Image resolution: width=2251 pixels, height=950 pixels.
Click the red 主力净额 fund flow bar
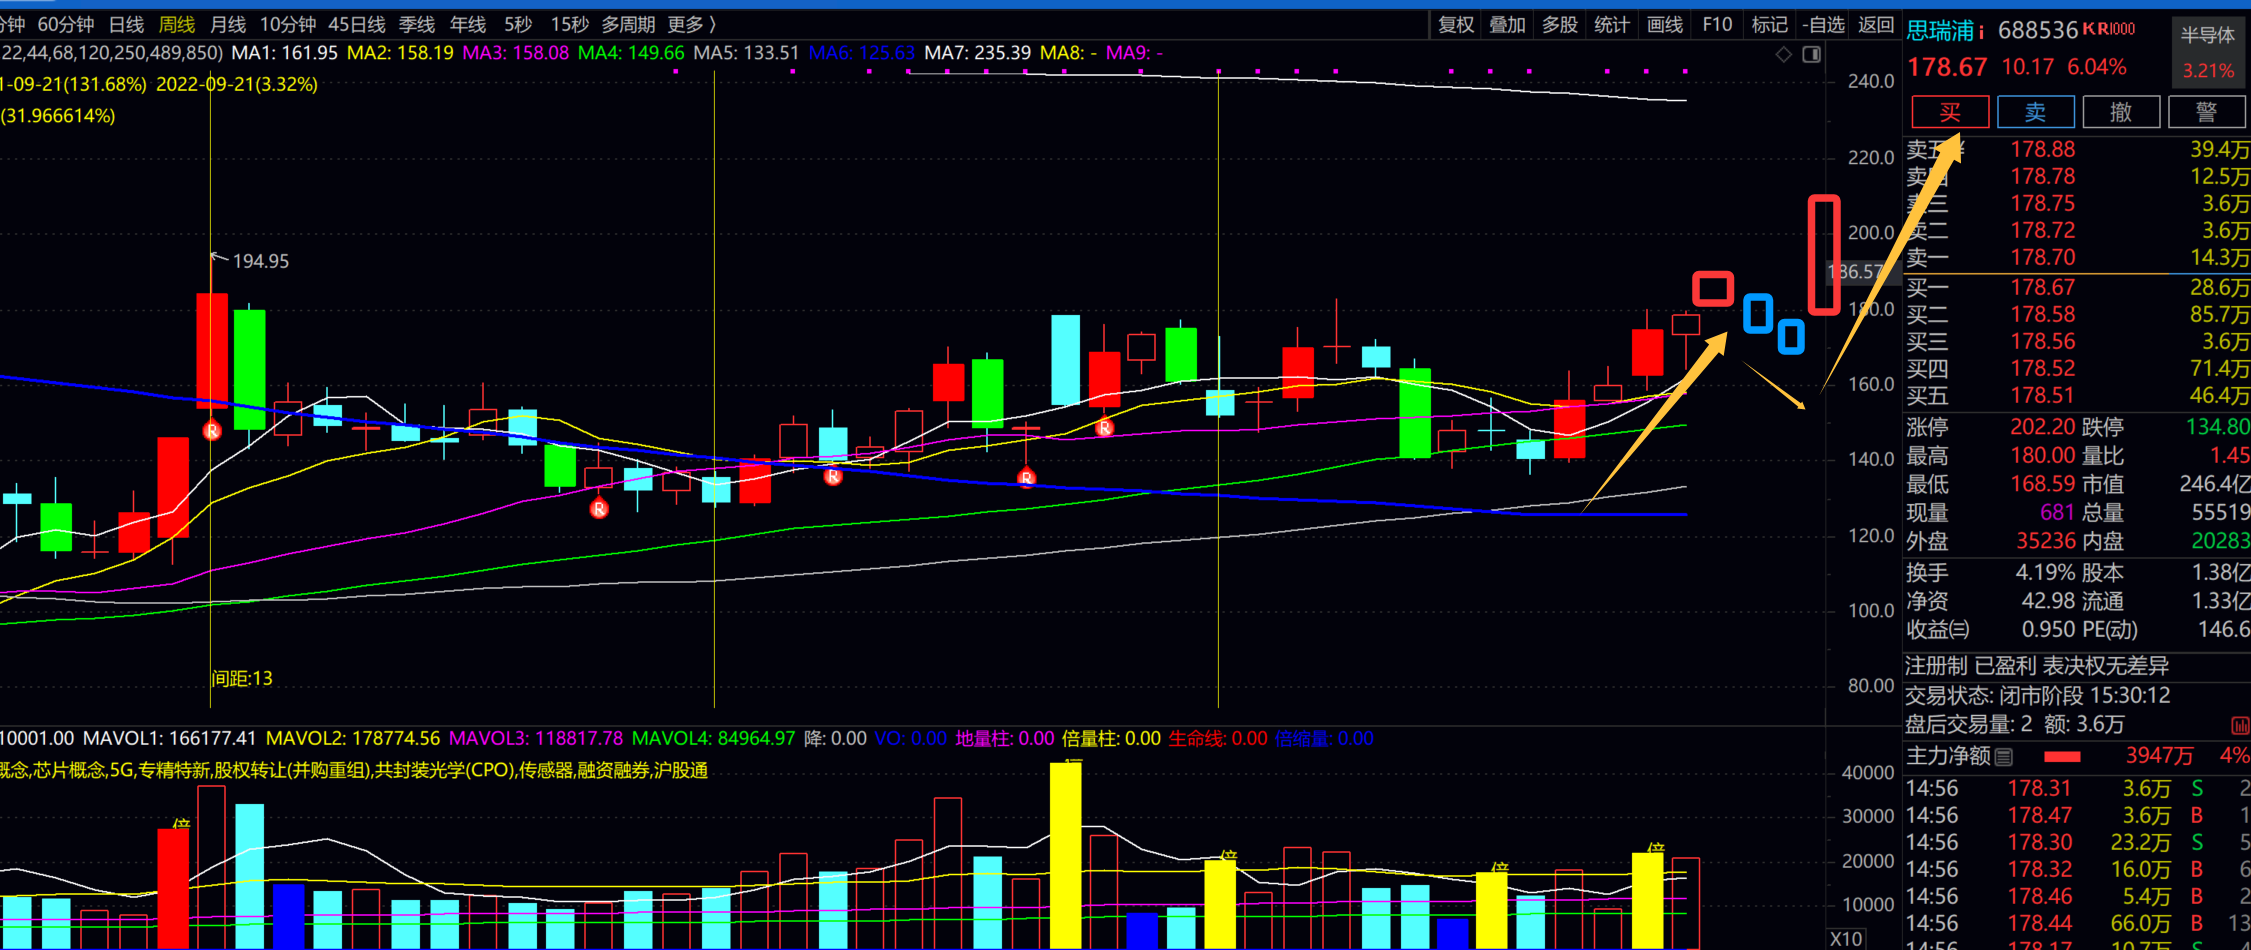(x=2061, y=757)
